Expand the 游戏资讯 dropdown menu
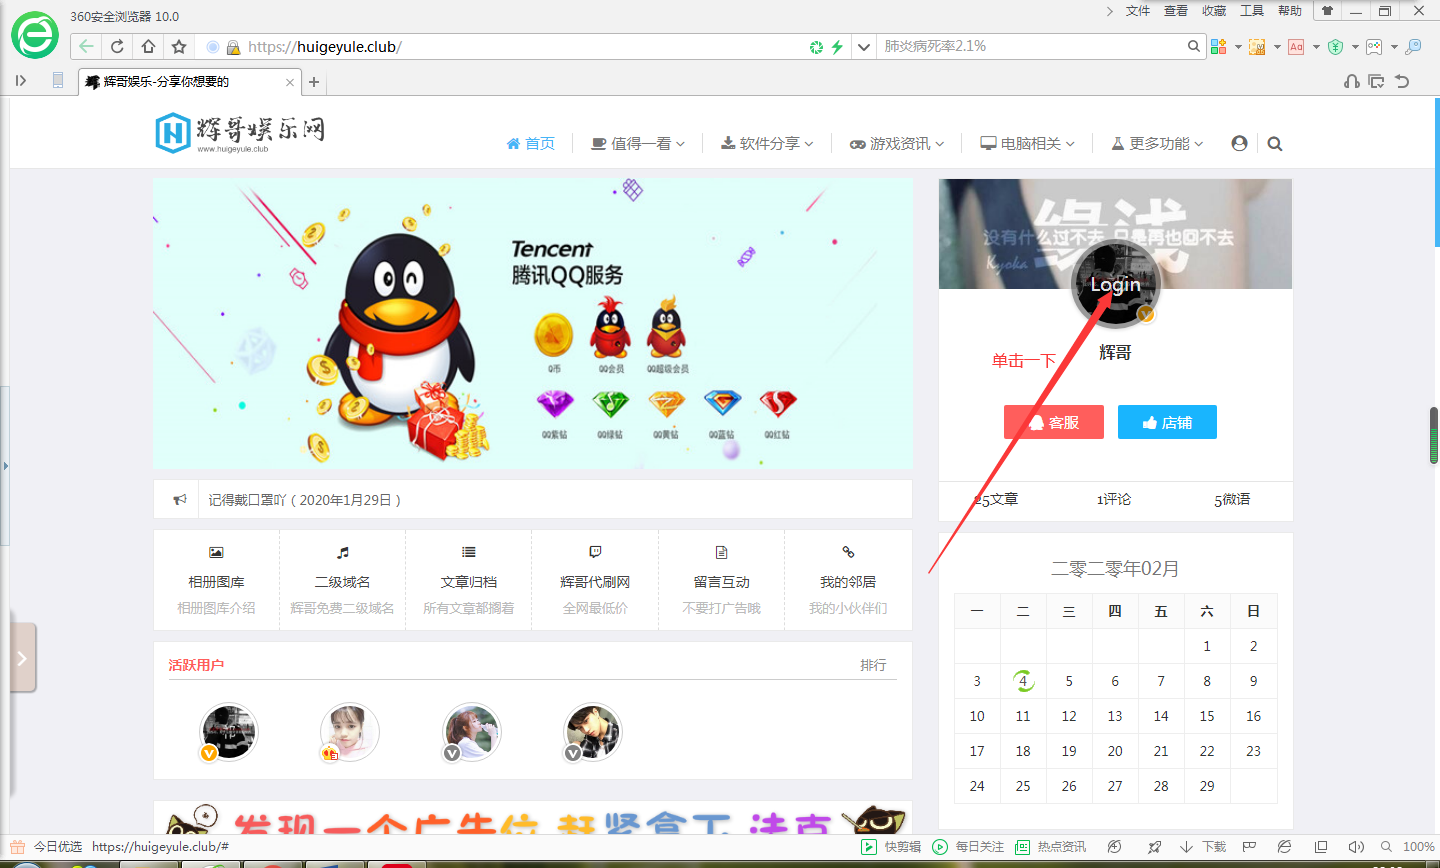 click(897, 143)
